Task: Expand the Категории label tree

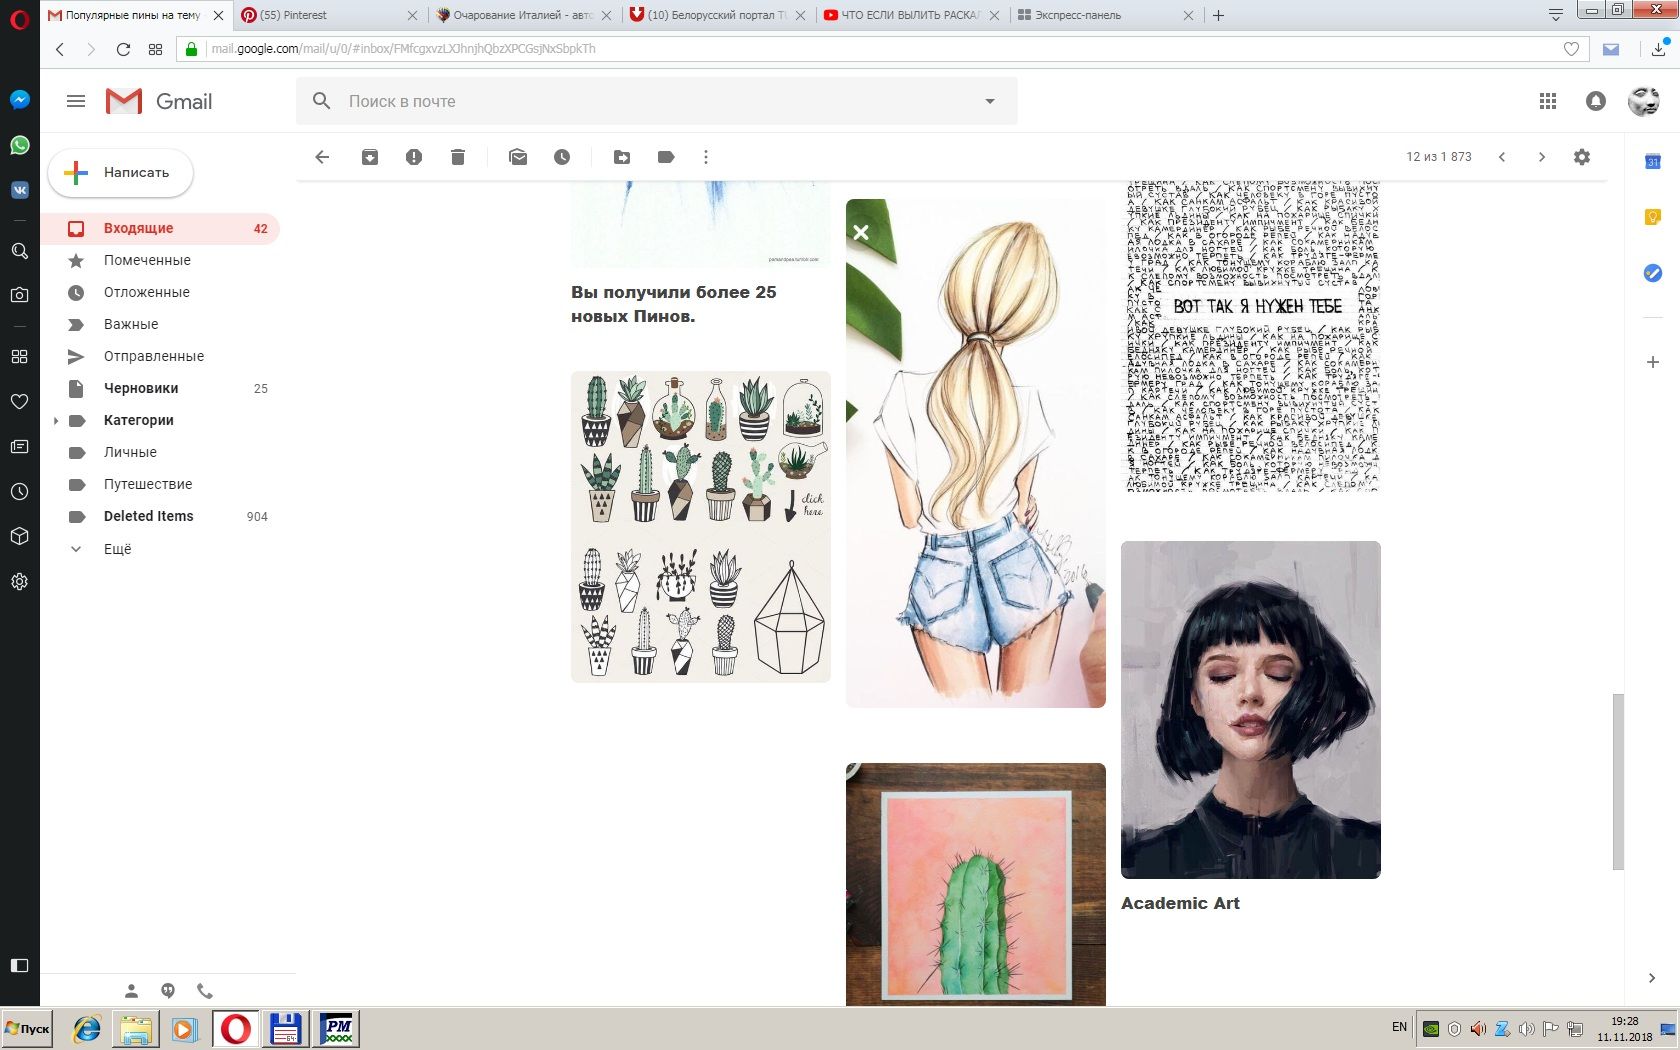Action: point(56,421)
